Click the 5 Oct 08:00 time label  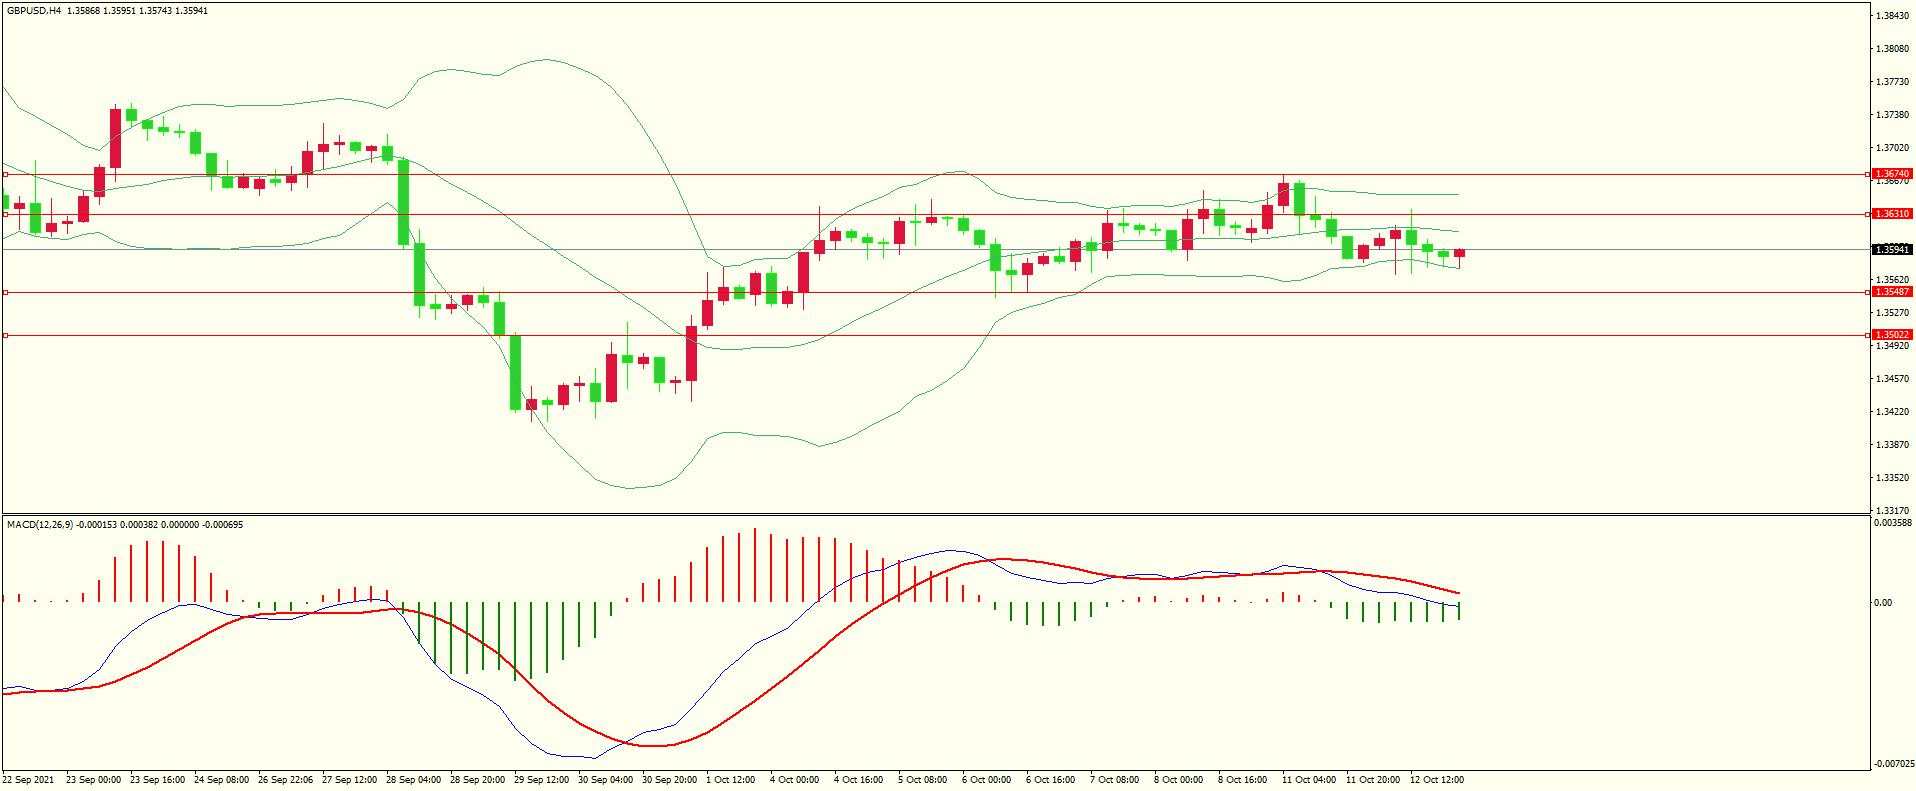point(923,779)
